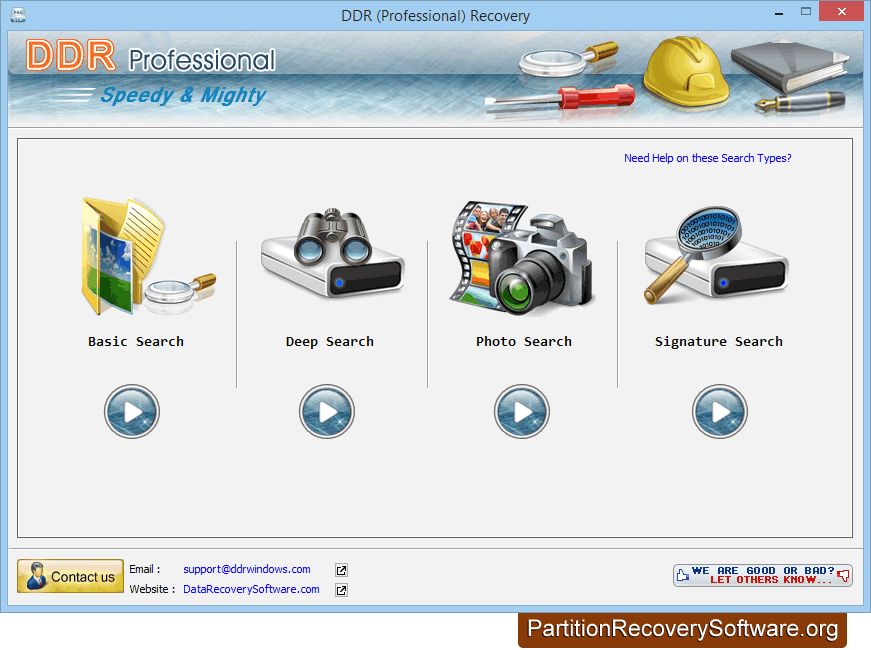Click the Signature Search magnifier drive icon
This screenshot has width=871, height=650.
(716, 255)
